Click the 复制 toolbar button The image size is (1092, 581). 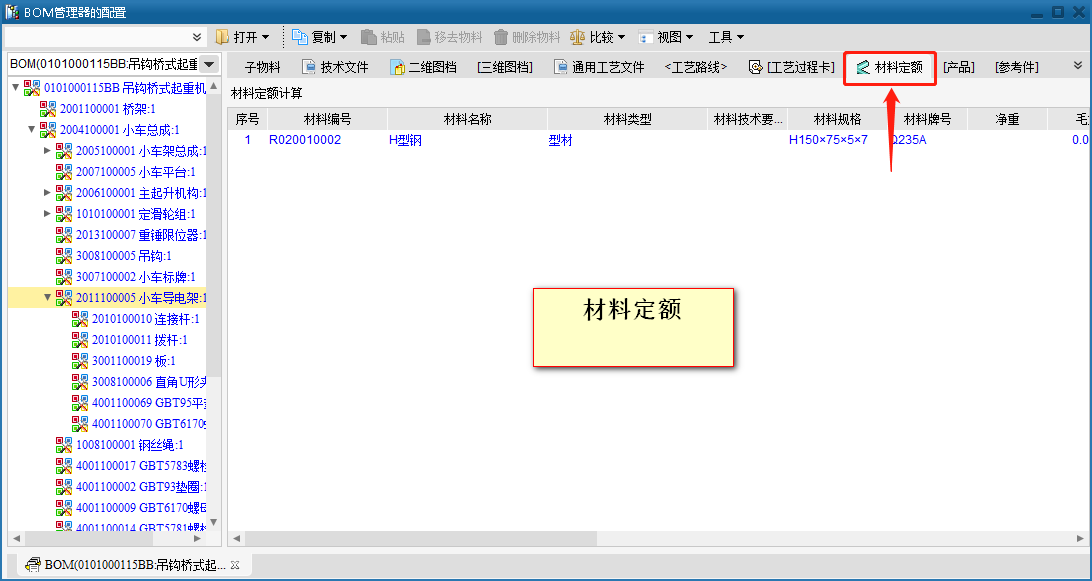[320, 37]
